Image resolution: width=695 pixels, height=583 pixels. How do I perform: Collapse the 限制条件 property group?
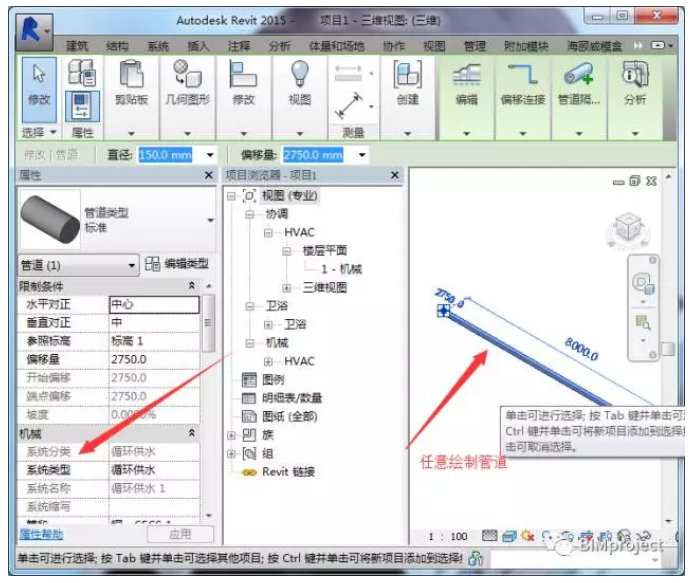[191, 286]
